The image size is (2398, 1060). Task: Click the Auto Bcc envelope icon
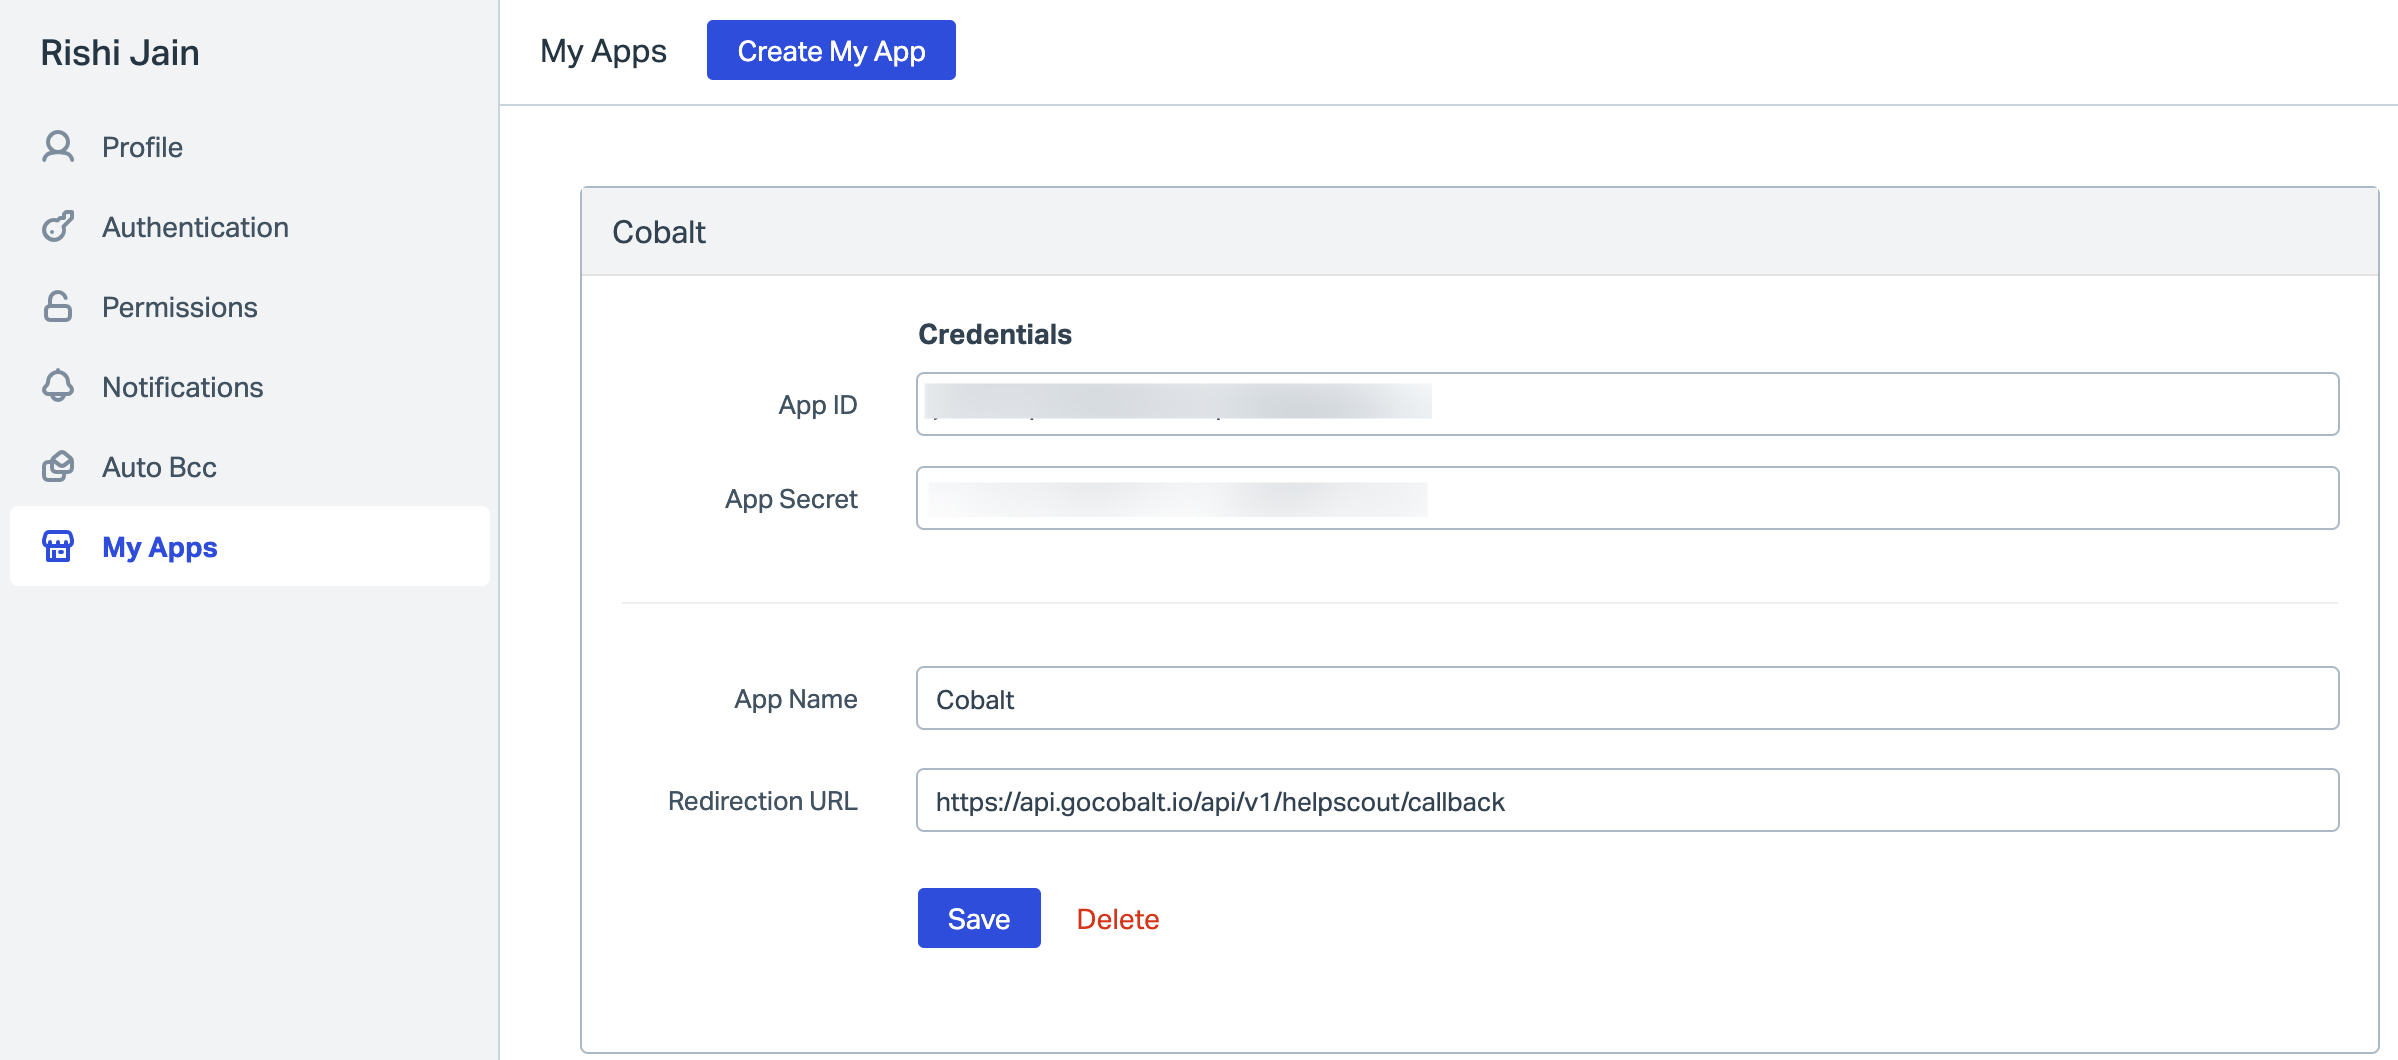point(58,467)
